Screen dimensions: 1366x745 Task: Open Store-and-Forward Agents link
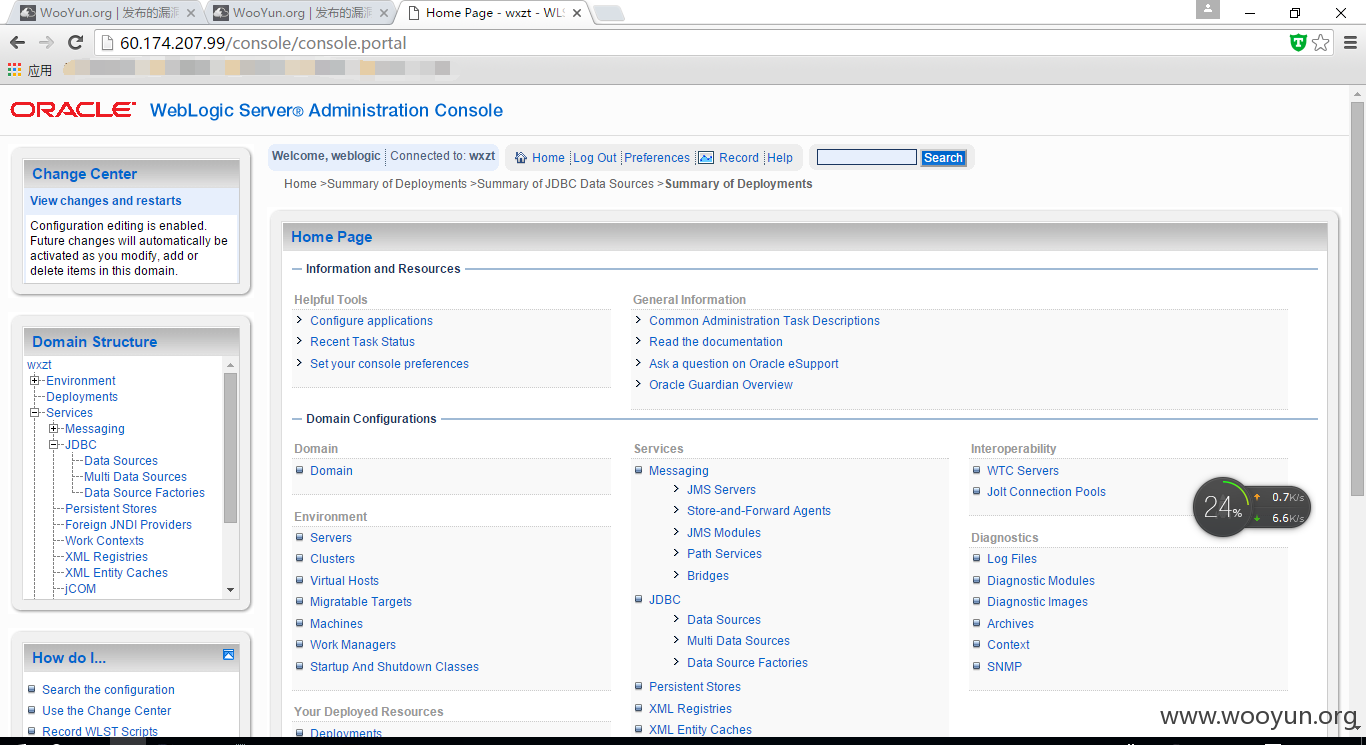[x=759, y=511]
